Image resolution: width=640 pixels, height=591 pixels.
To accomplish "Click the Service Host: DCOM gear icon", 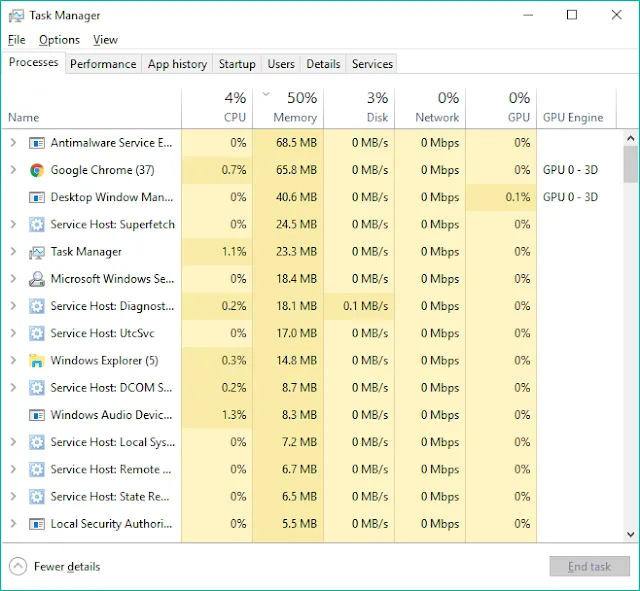I will (x=37, y=388).
